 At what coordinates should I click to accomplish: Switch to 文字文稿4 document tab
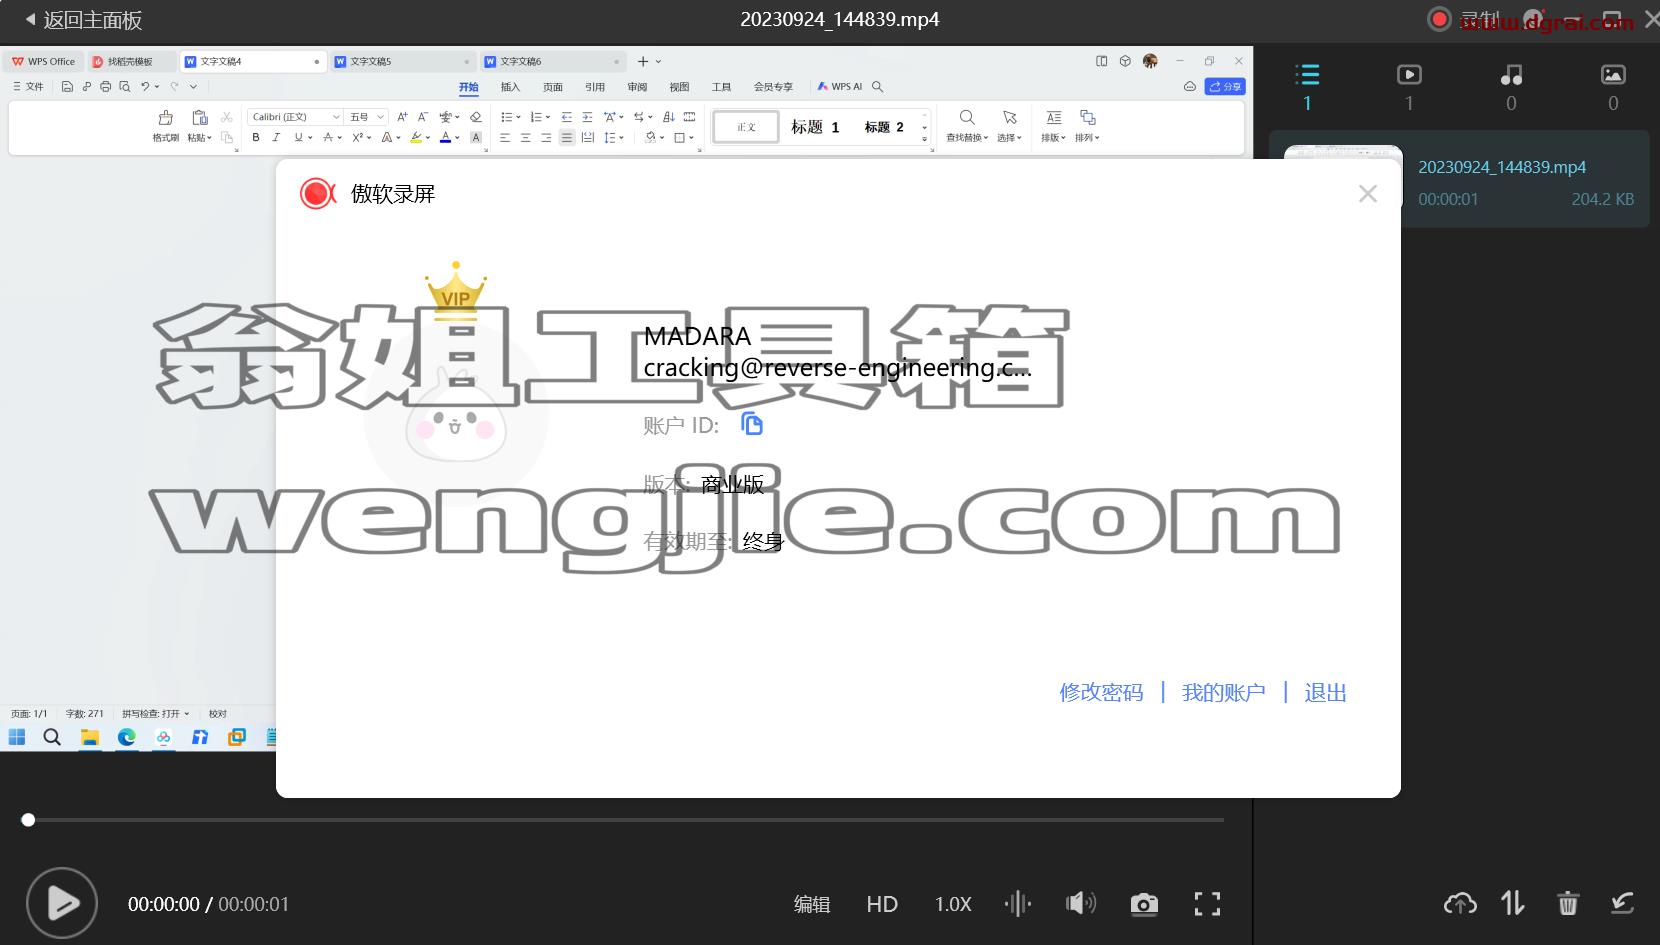[x=253, y=61]
